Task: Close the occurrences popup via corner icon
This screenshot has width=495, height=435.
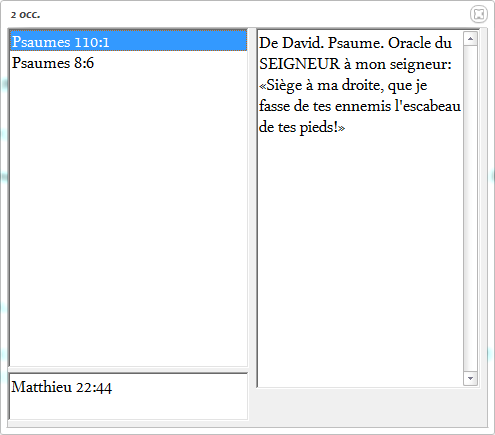Action: tap(479, 14)
